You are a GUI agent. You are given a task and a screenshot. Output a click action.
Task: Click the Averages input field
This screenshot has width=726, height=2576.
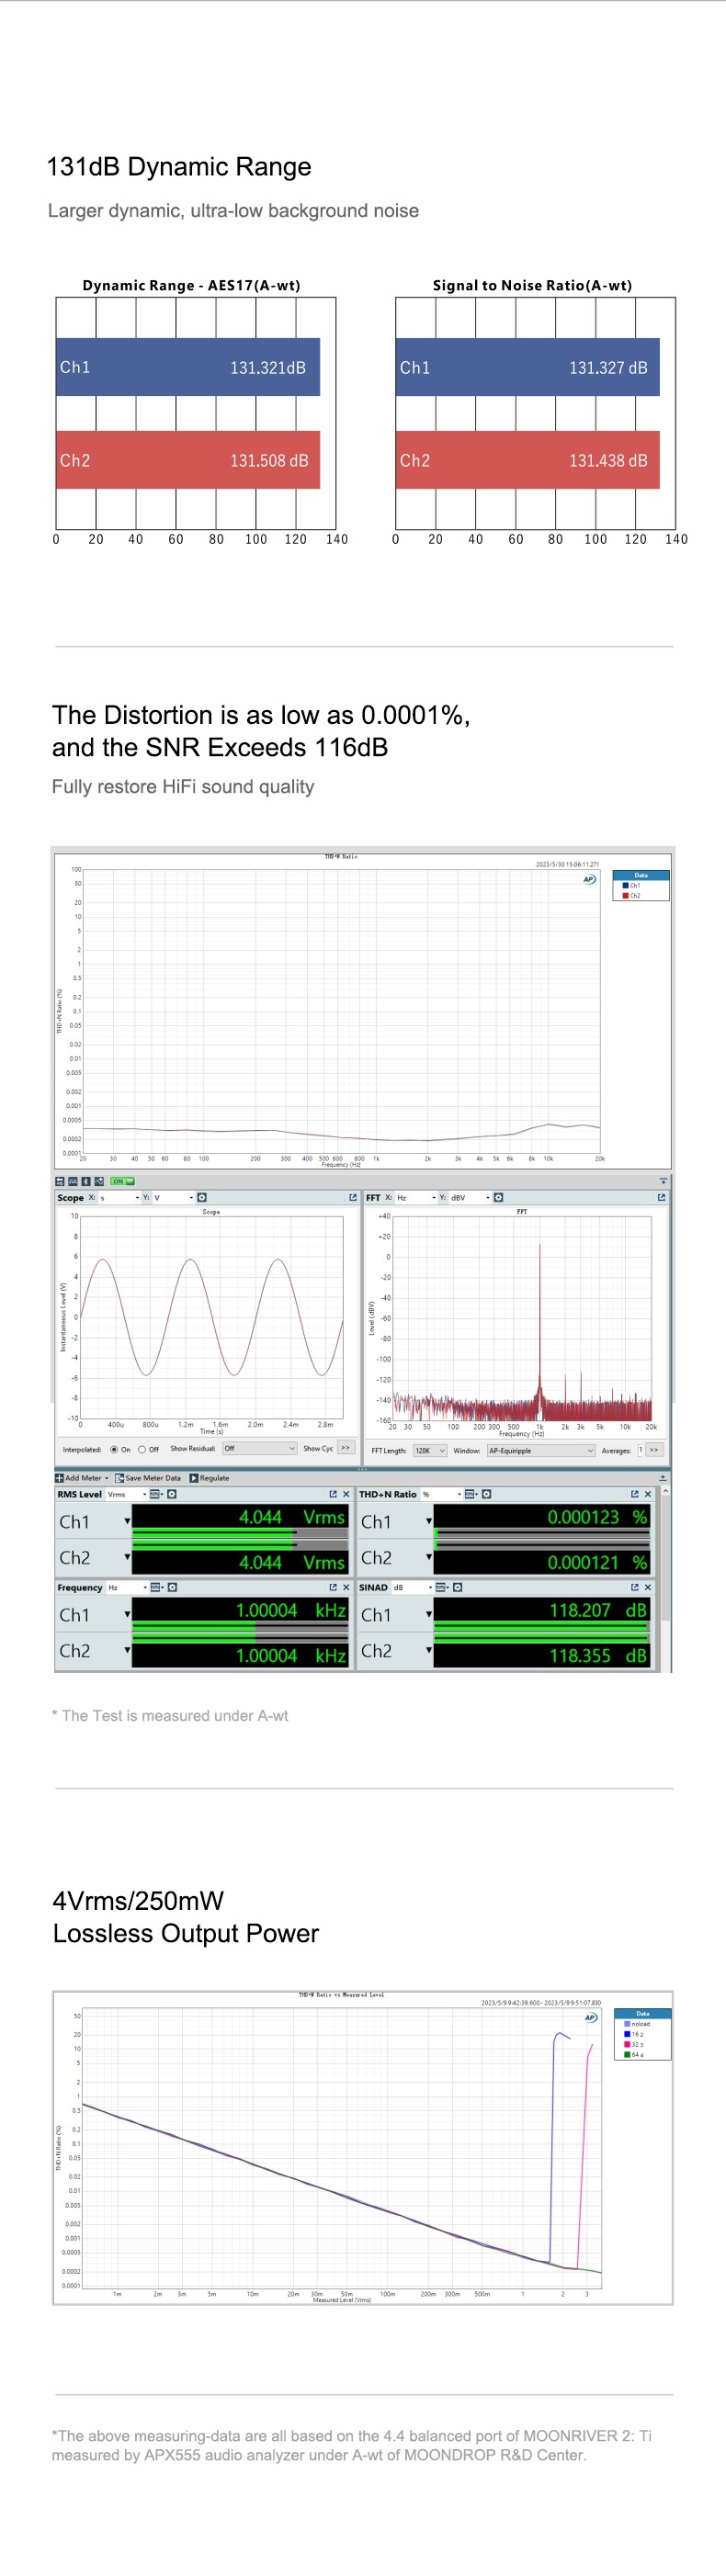point(640,1450)
